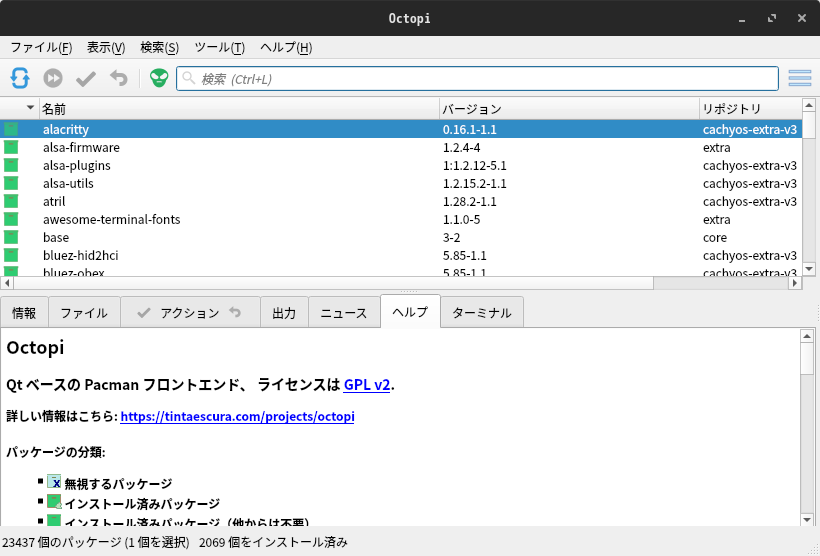
Task: Switch to the ニュース tab
Action: pos(344,313)
